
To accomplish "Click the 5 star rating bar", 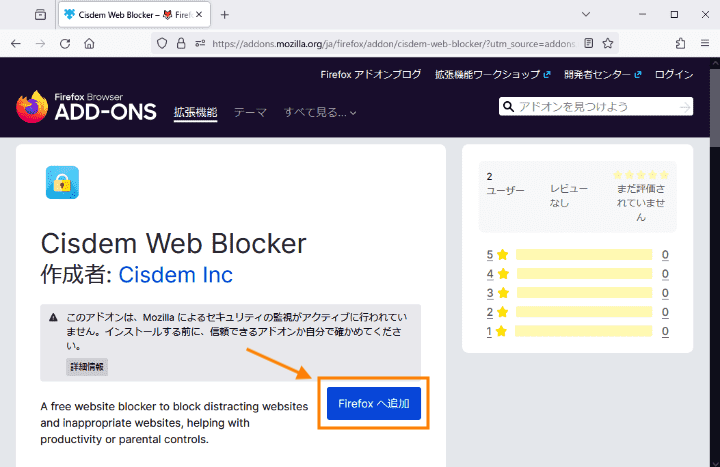I will [584, 254].
